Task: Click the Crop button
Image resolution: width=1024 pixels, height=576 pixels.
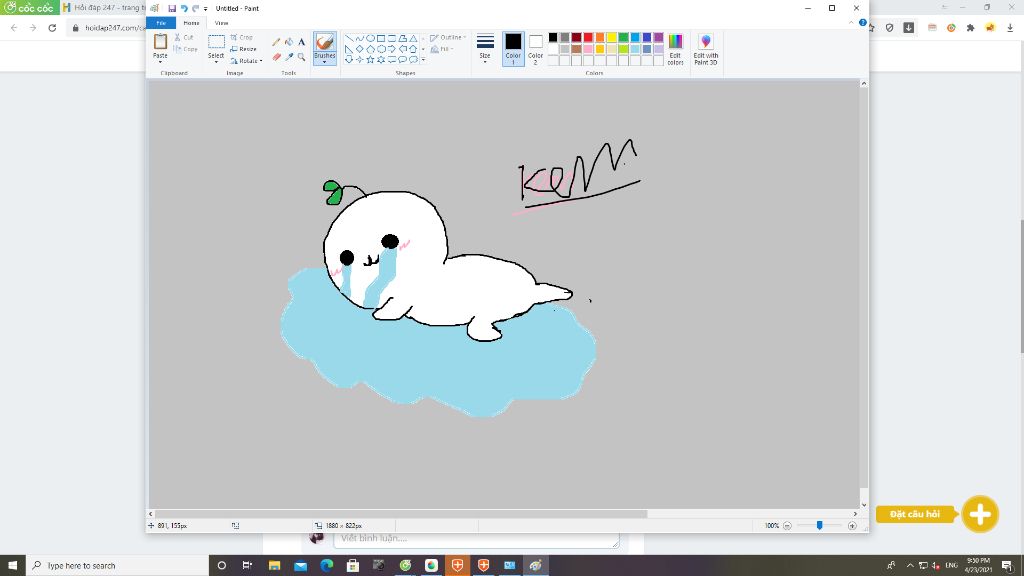Action: click(242, 37)
